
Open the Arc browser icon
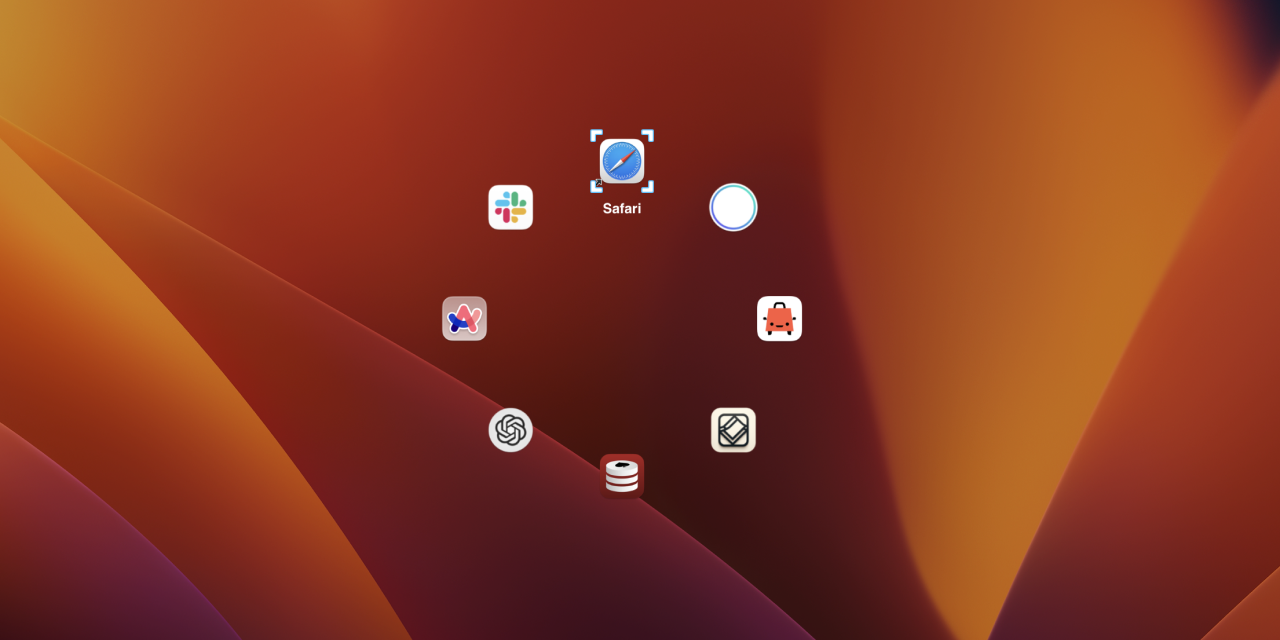point(465,318)
